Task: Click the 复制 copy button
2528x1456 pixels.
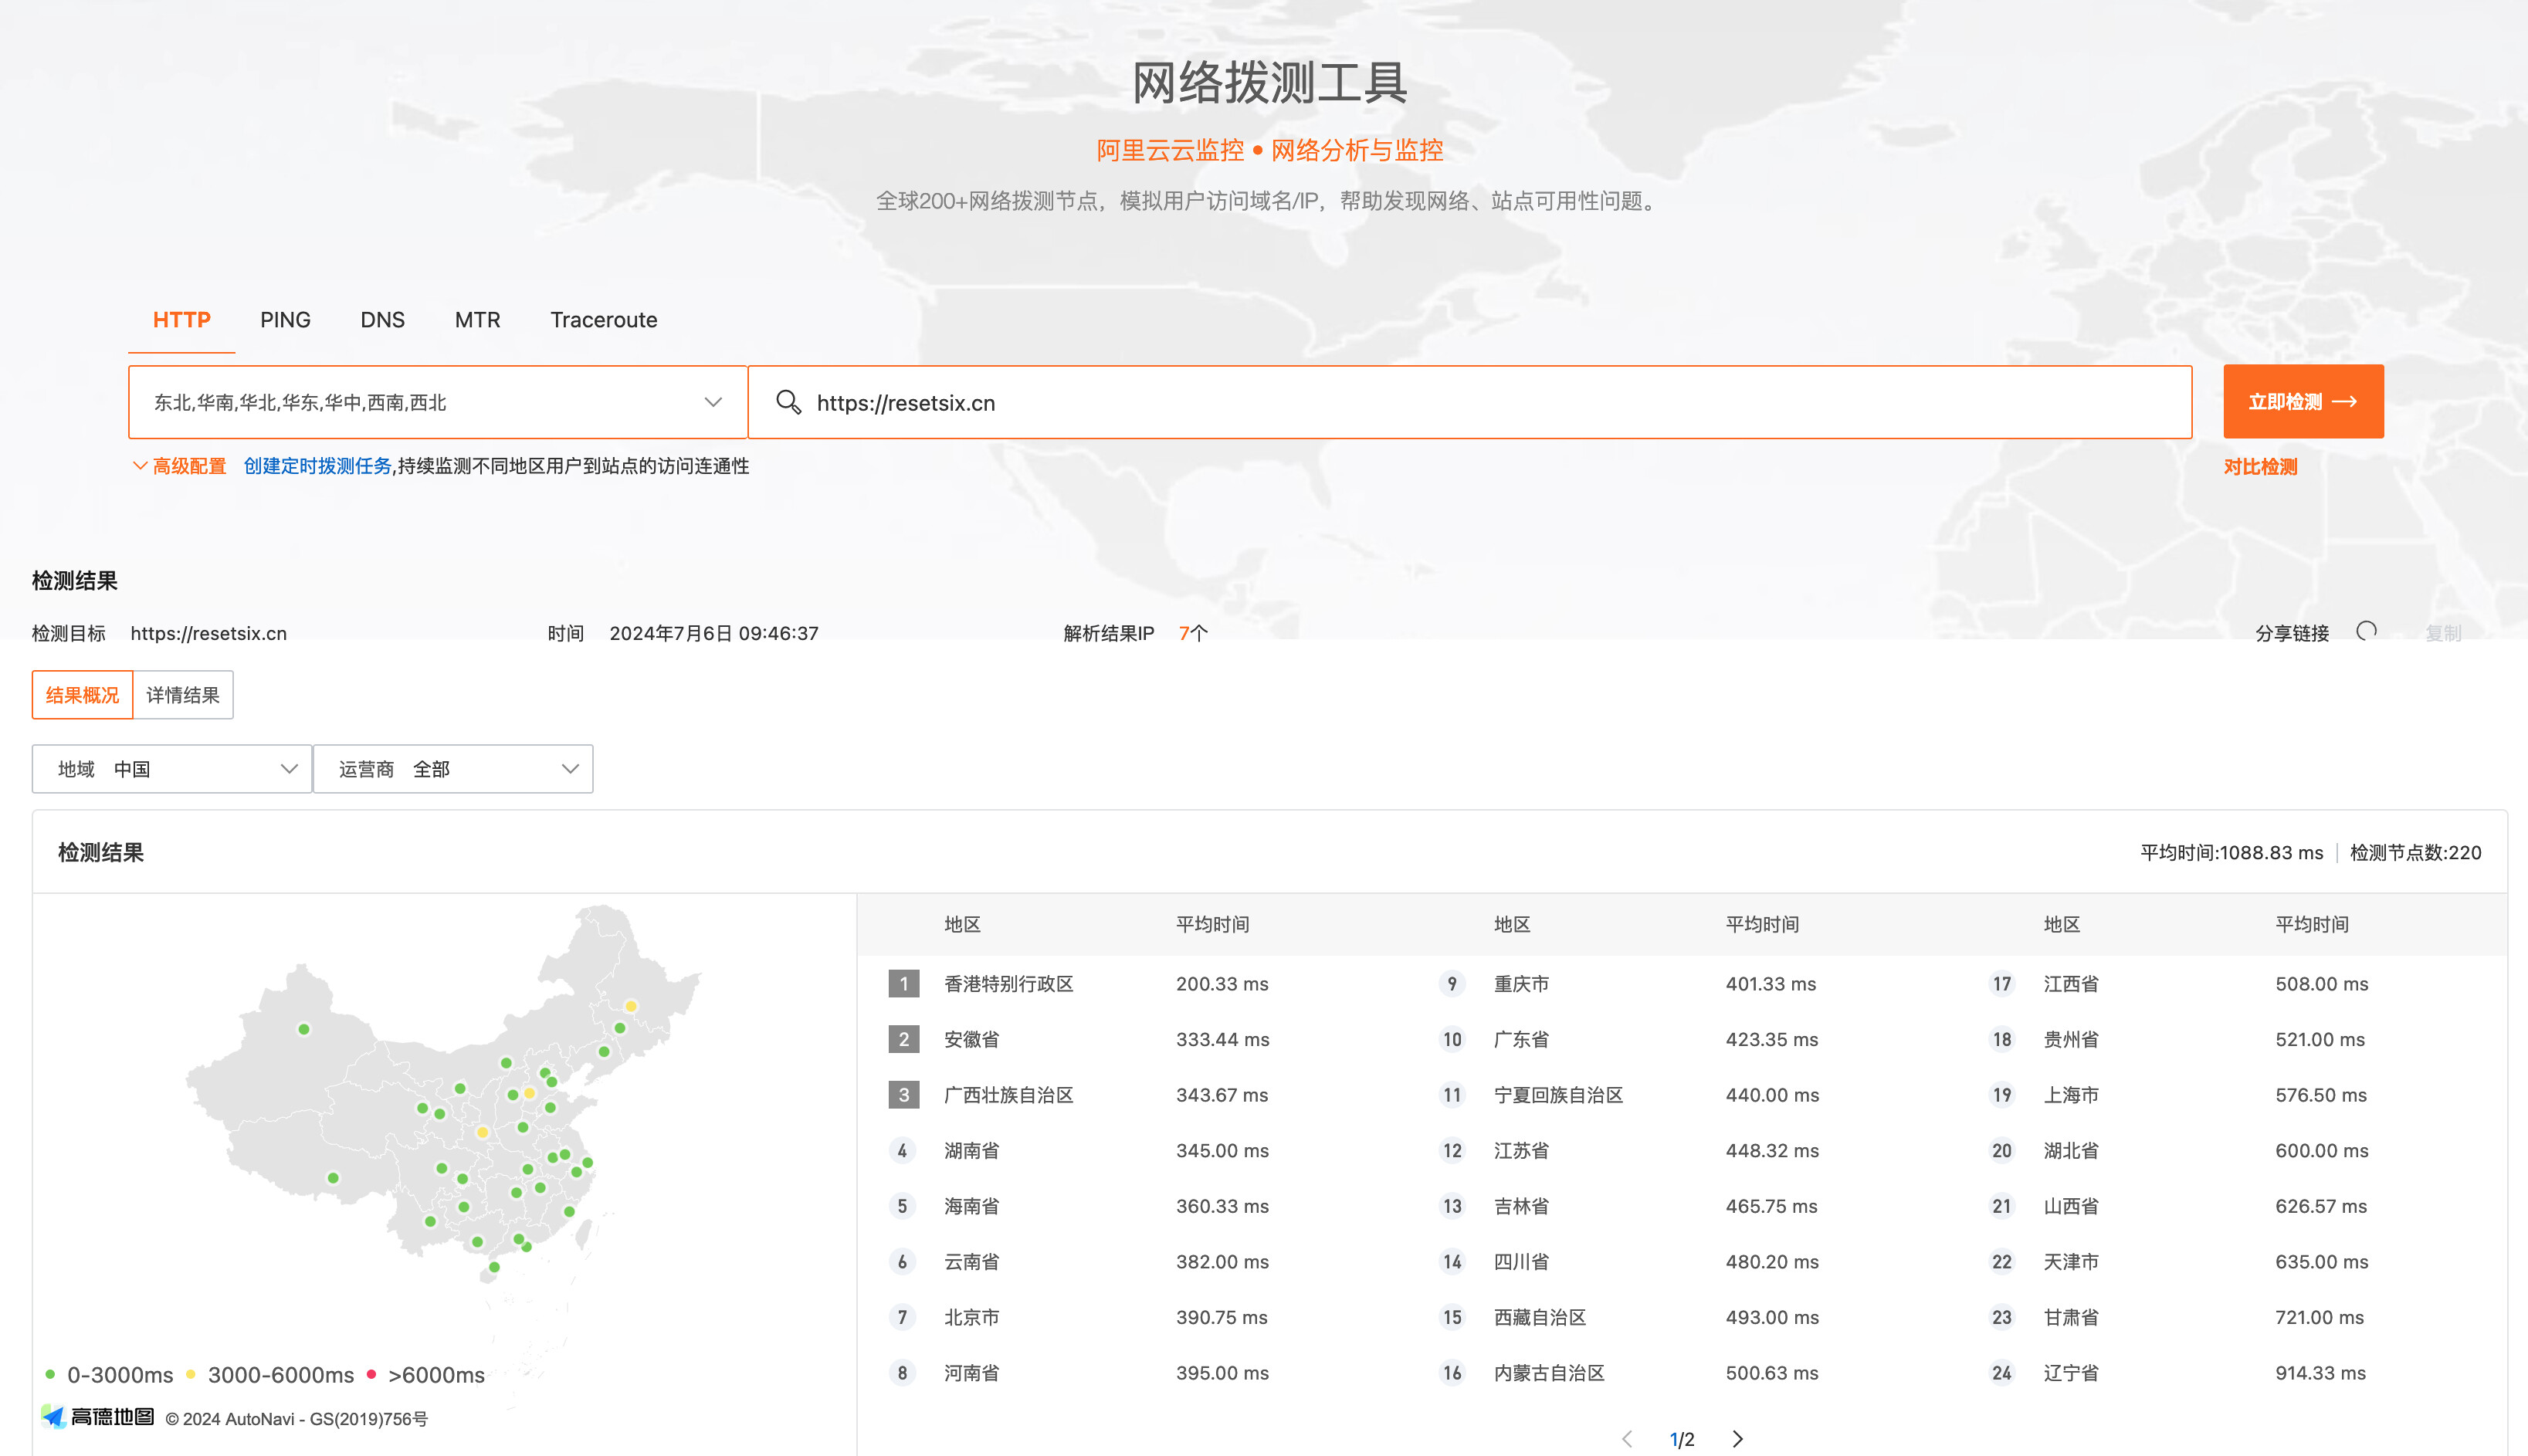Action: (x=2443, y=632)
